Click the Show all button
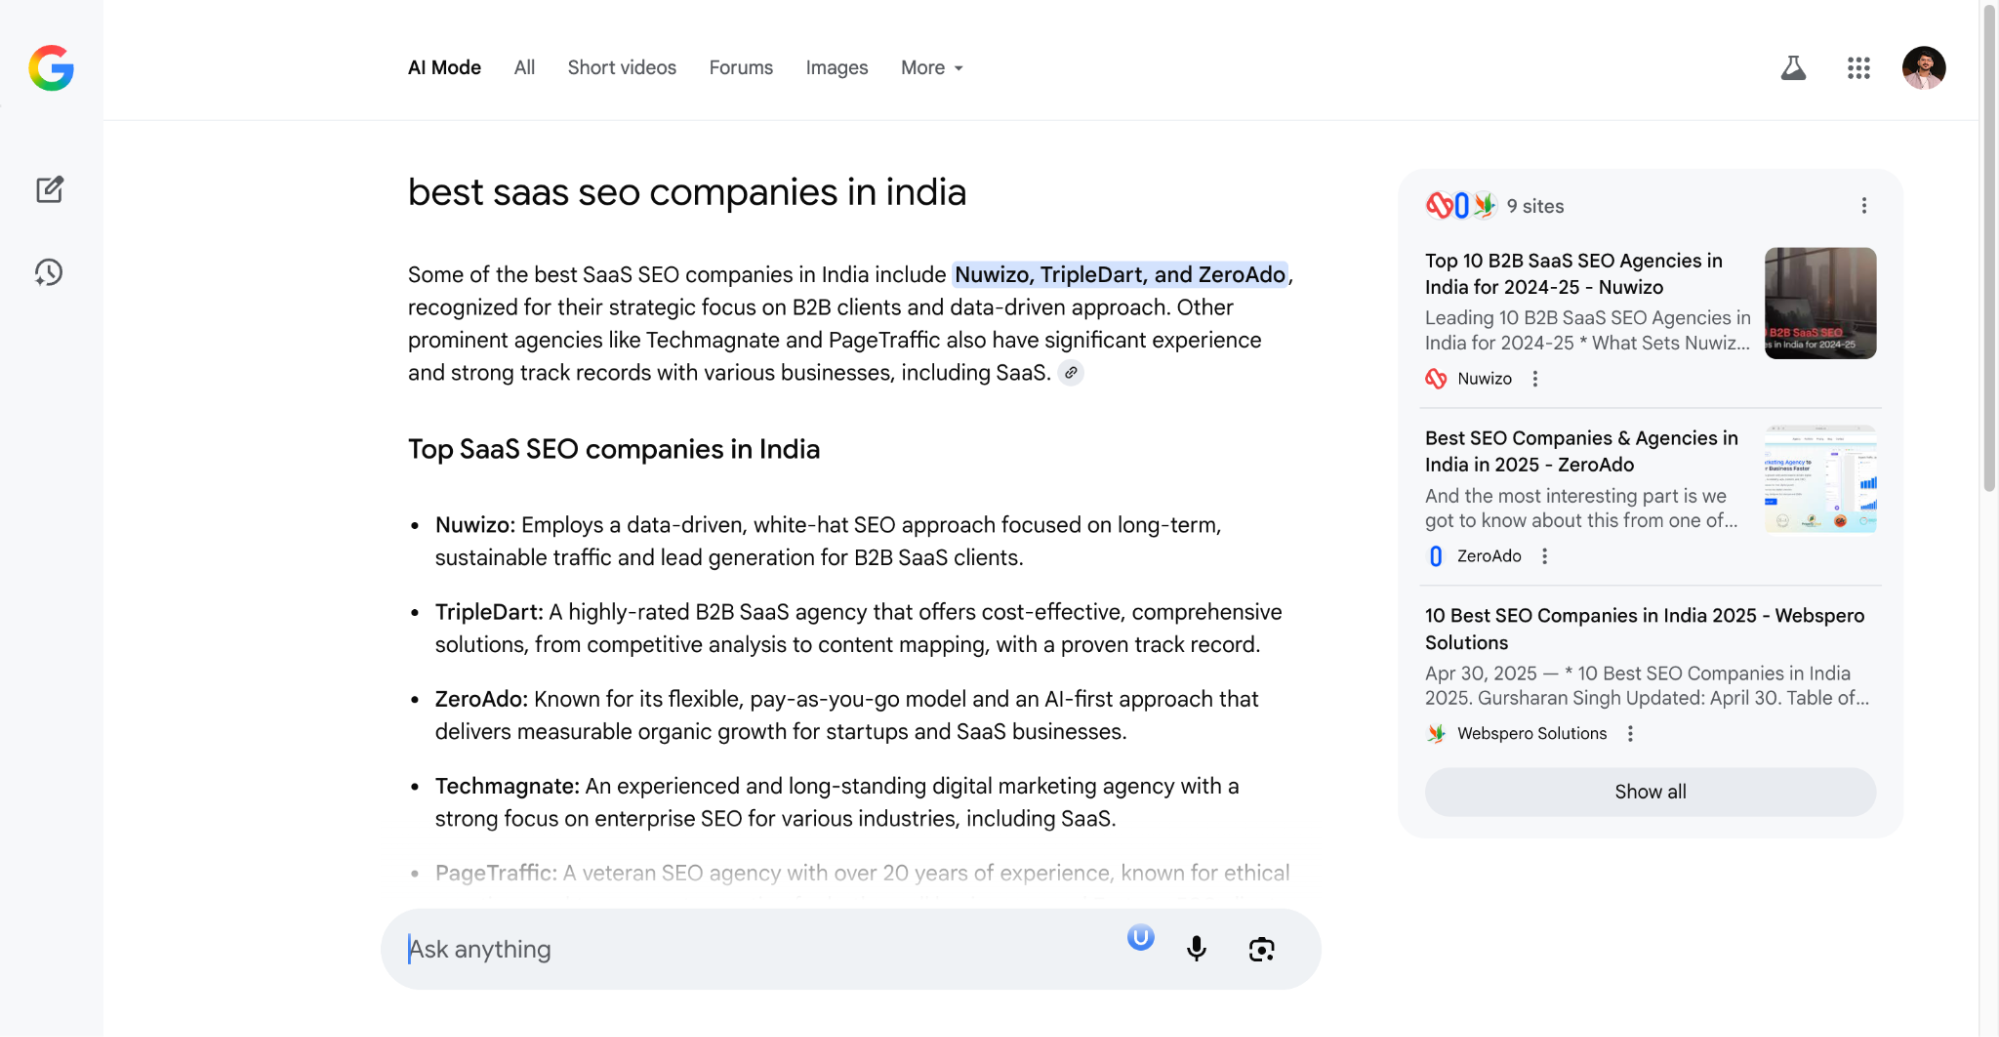The image size is (1999, 1037). point(1649,791)
